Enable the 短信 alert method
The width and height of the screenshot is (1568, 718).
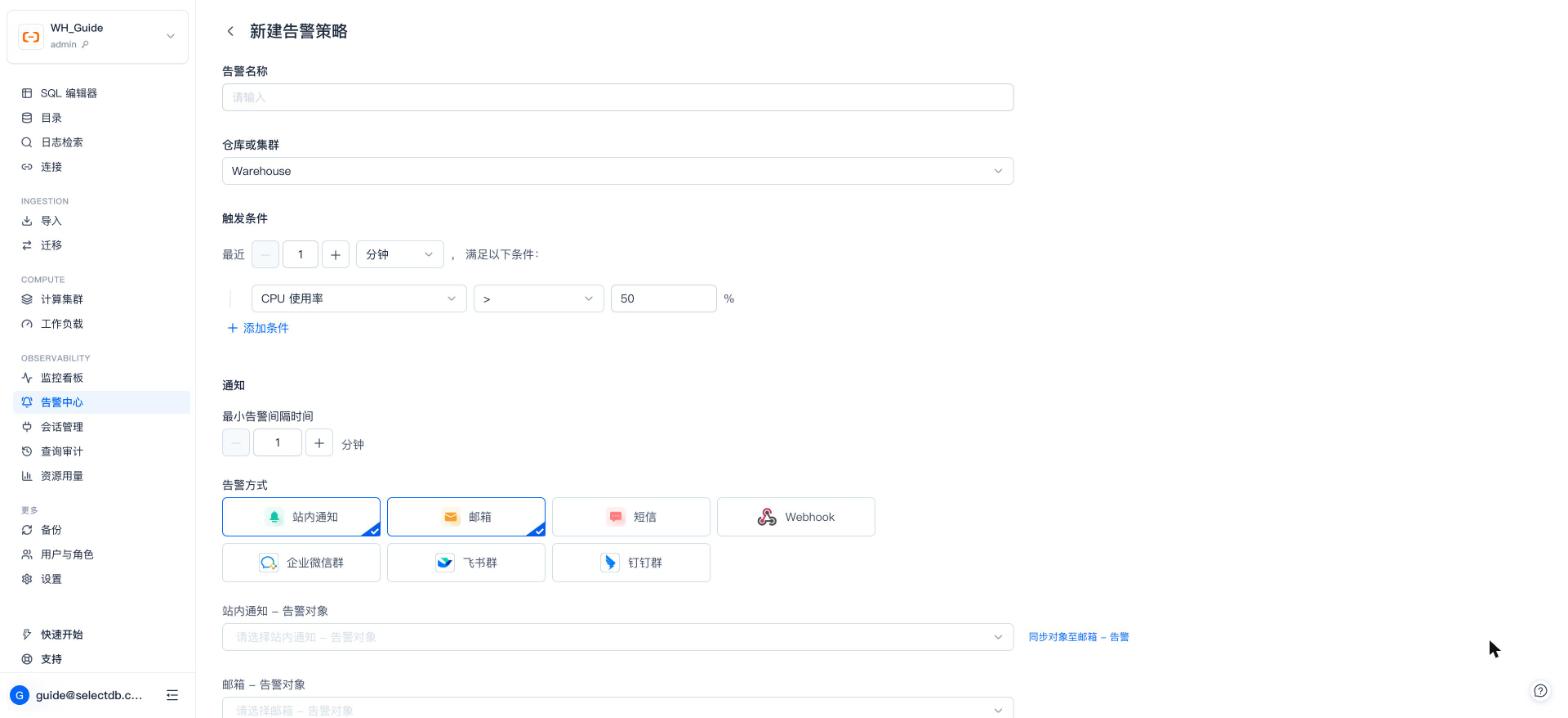[x=631, y=517]
